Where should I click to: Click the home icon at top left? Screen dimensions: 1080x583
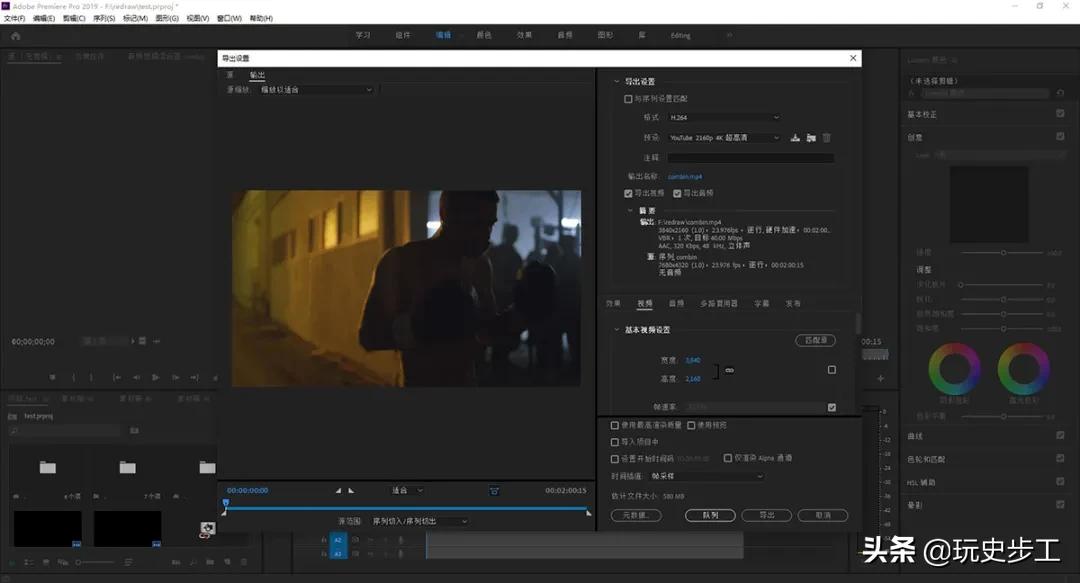pos(15,35)
